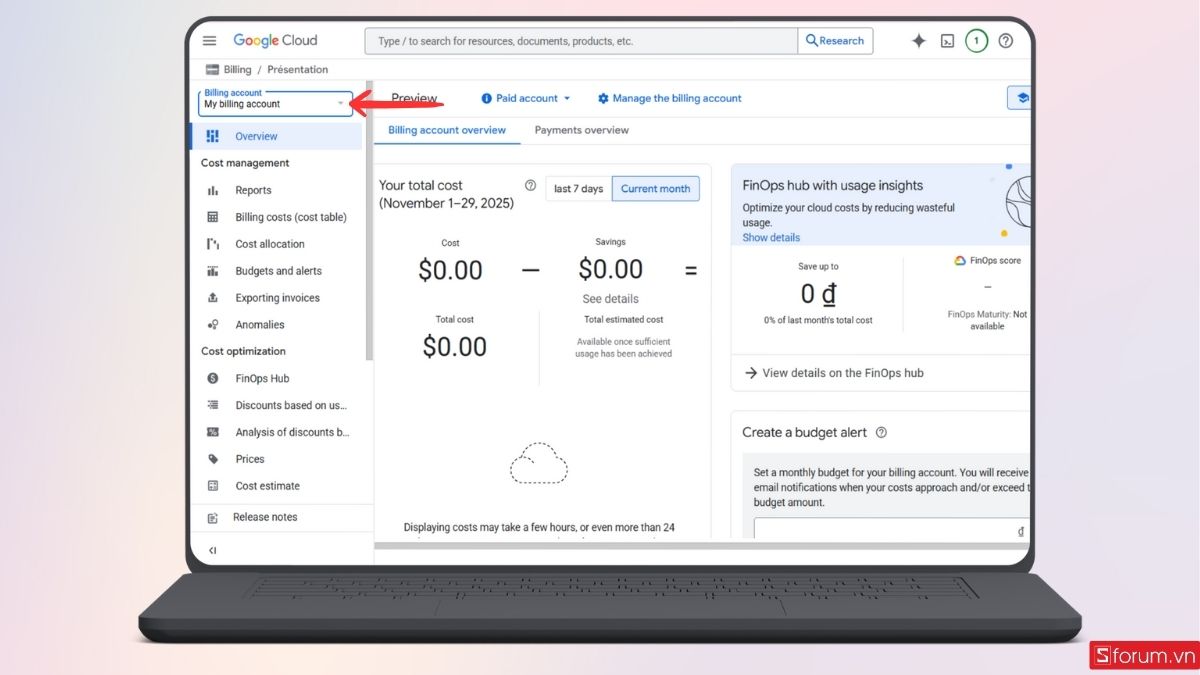1200x675 pixels.
Task: Click the Analysis of discounts percent icon
Action: [x=212, y=432]
